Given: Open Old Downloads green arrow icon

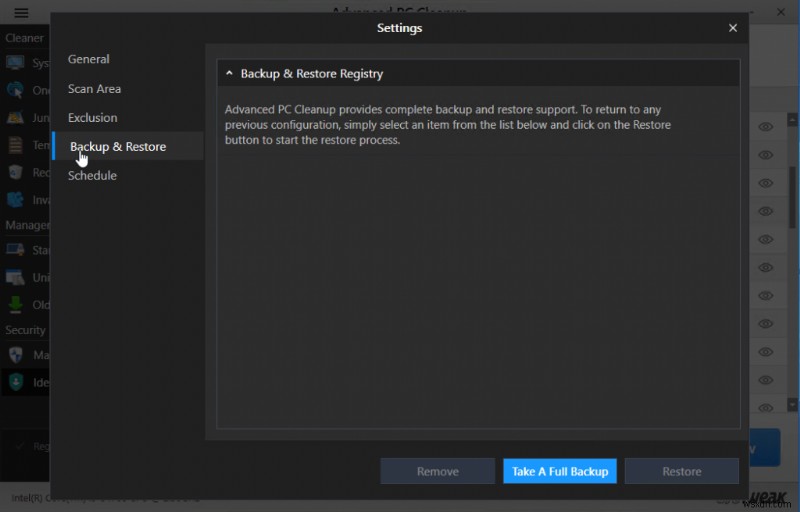Looking at the screenshot, I should pos(15,304).
